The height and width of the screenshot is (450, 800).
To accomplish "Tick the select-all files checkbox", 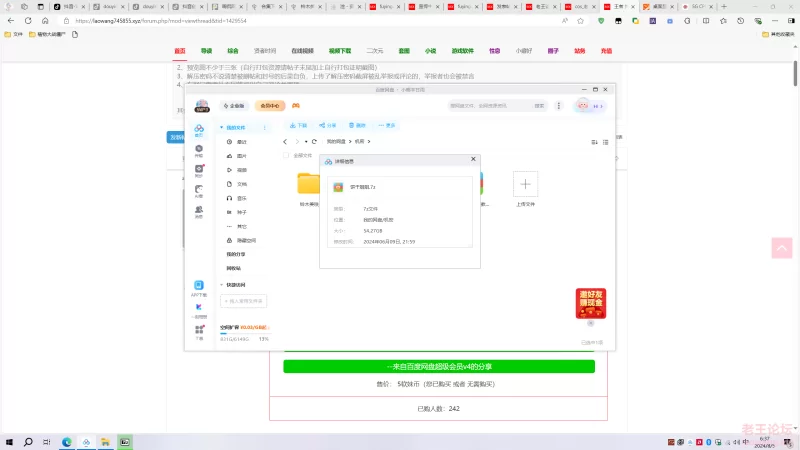I will [286, 156].
